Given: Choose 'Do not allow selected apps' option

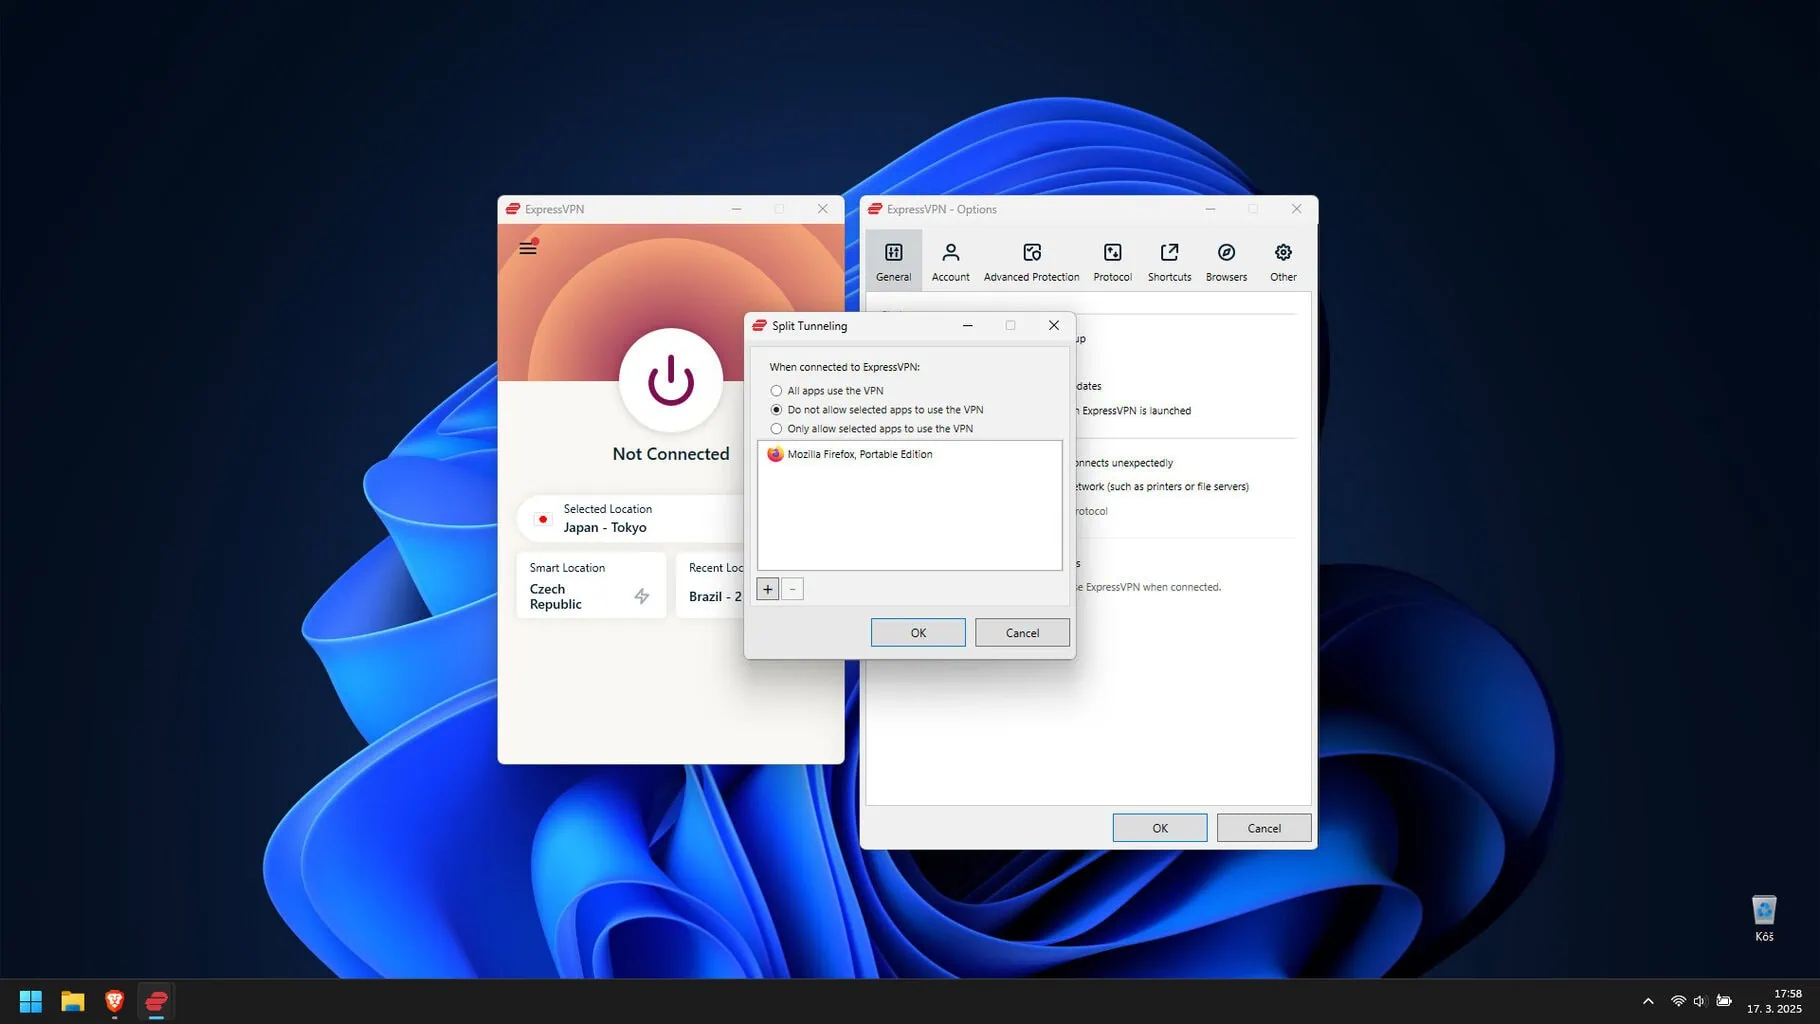Looking at the screenshot, I should pos(776,410).
